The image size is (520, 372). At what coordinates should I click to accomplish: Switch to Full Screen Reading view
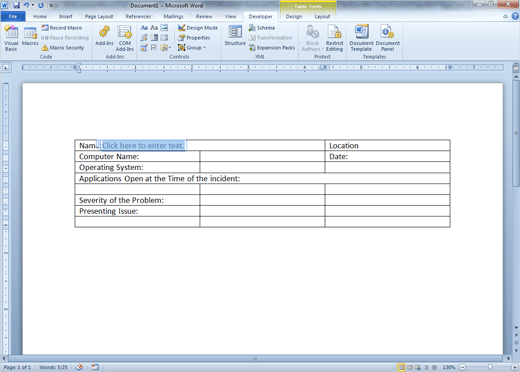click(410, 367)
